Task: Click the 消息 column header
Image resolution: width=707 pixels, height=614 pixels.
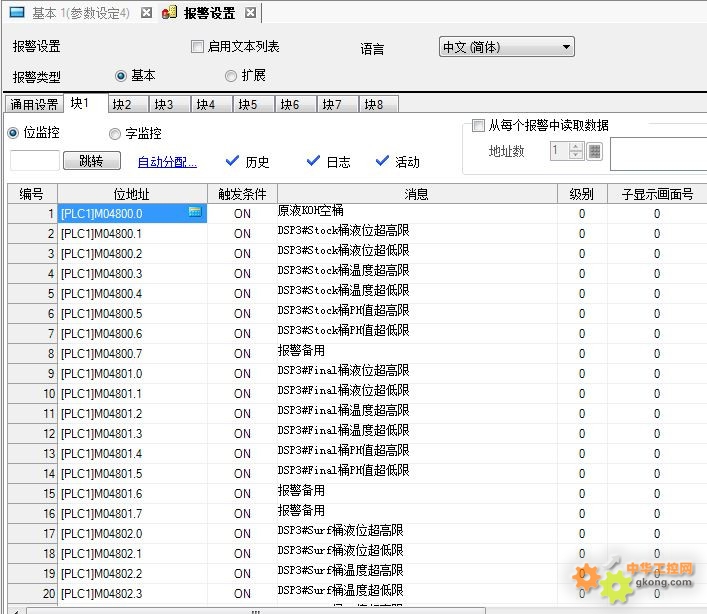Action: coord(417,194)
